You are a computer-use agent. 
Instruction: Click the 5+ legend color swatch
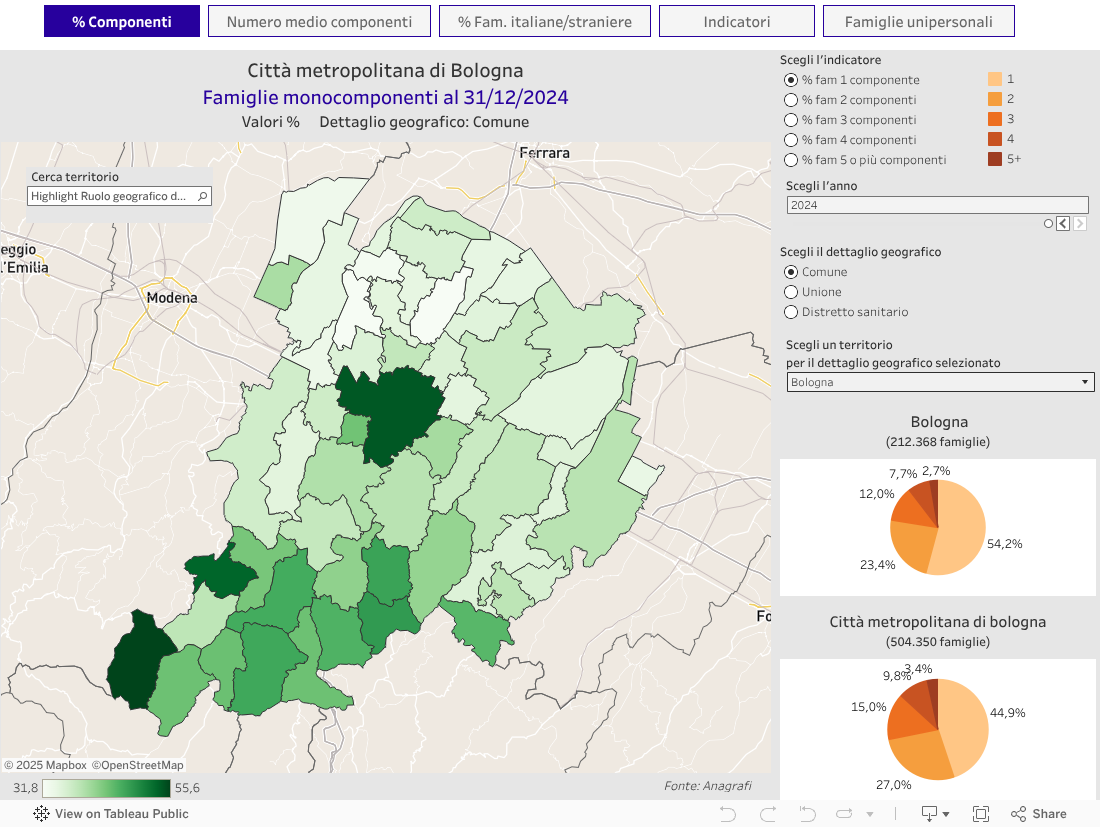(x=995, y=159)
